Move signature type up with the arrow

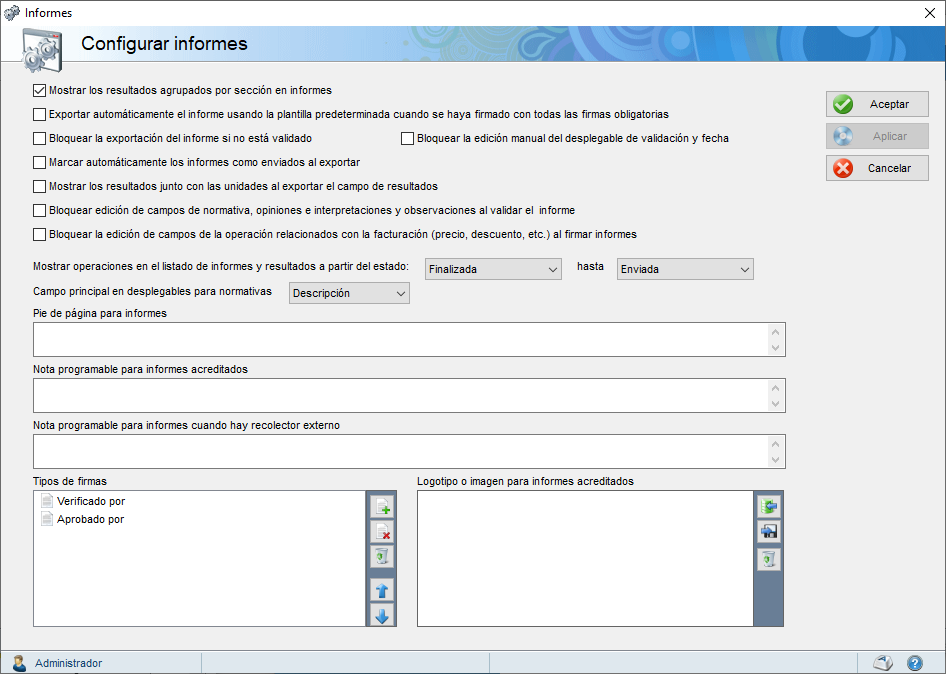point(382,590)
